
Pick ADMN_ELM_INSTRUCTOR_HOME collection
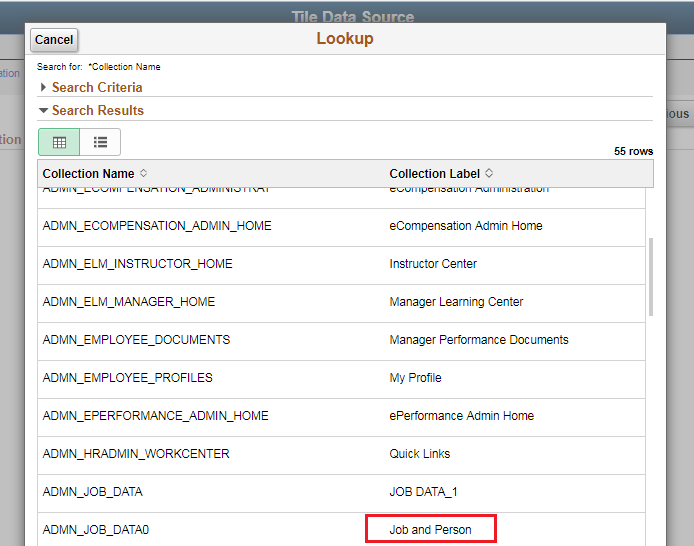pos(137,264)
